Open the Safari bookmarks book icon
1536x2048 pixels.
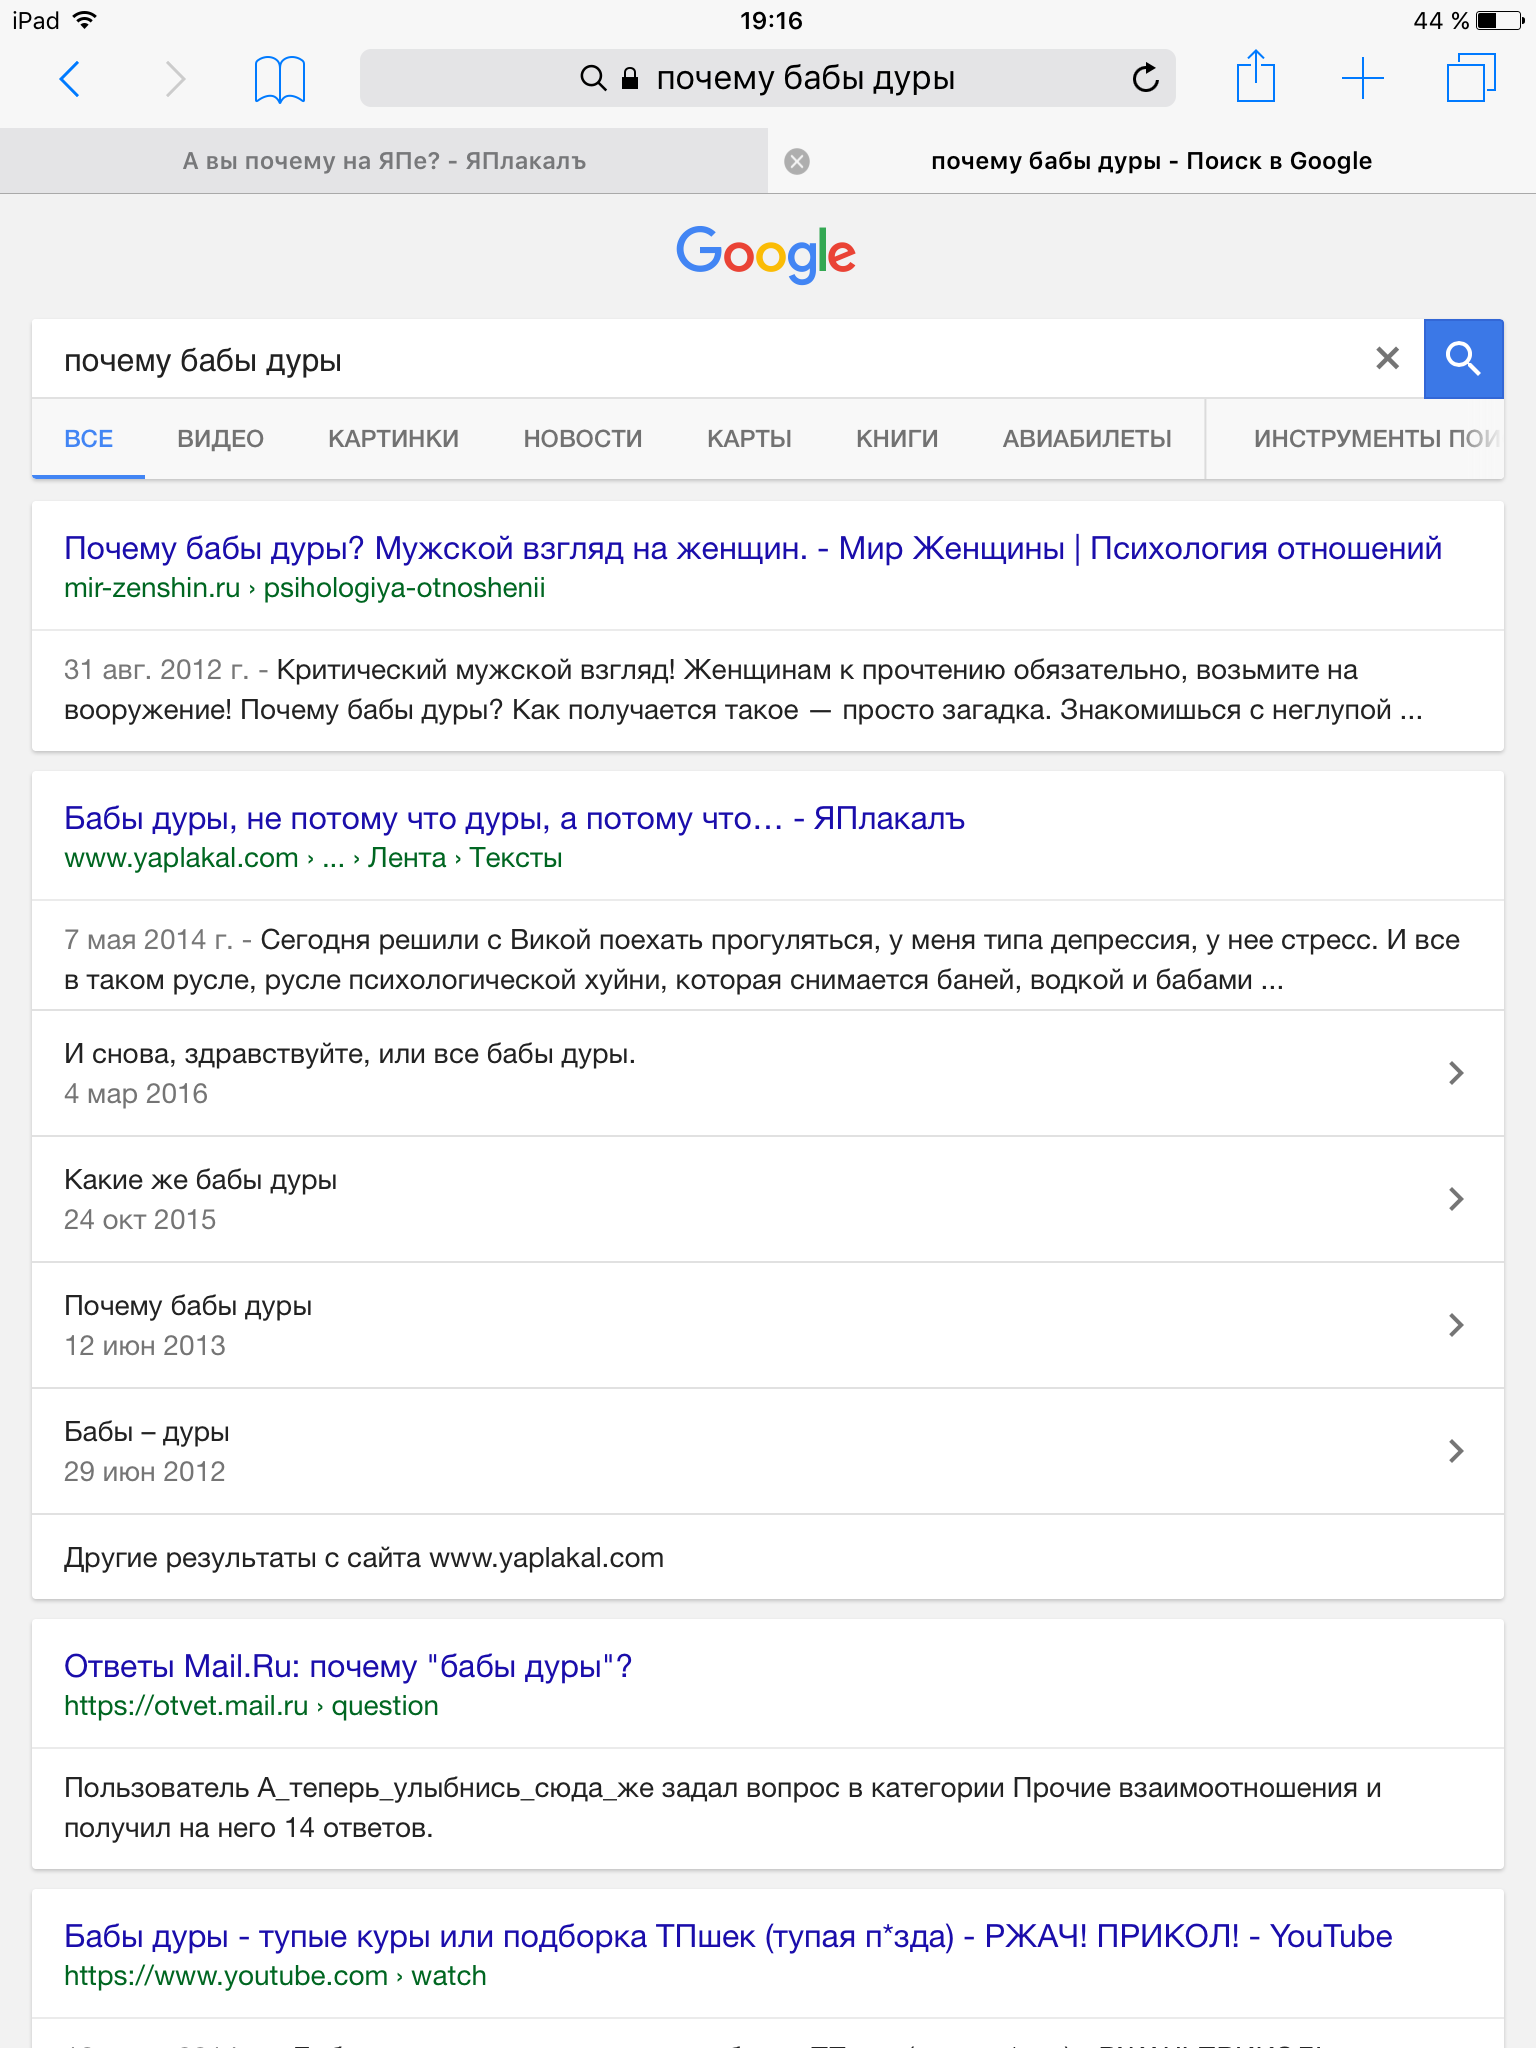pyautogui.click(x=280, y=79)
